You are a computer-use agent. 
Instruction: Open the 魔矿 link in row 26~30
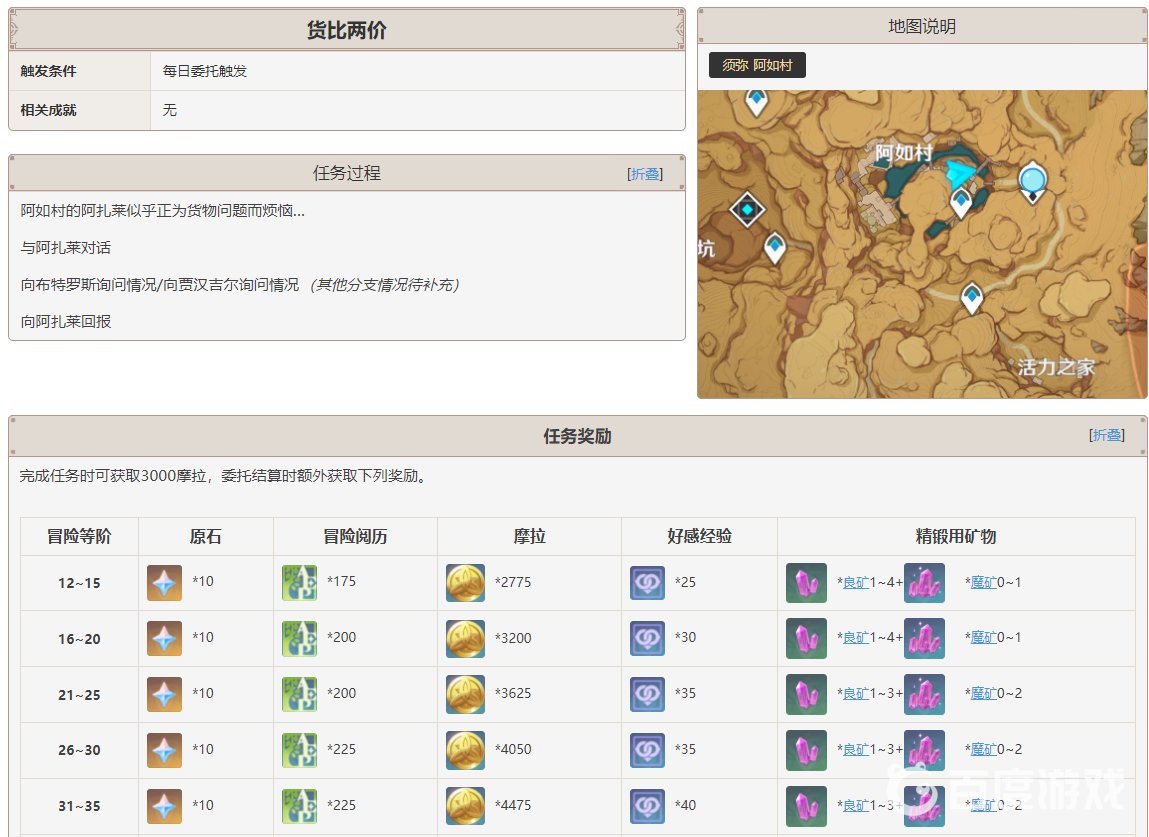pyautogui.click(x=983, y=750)
